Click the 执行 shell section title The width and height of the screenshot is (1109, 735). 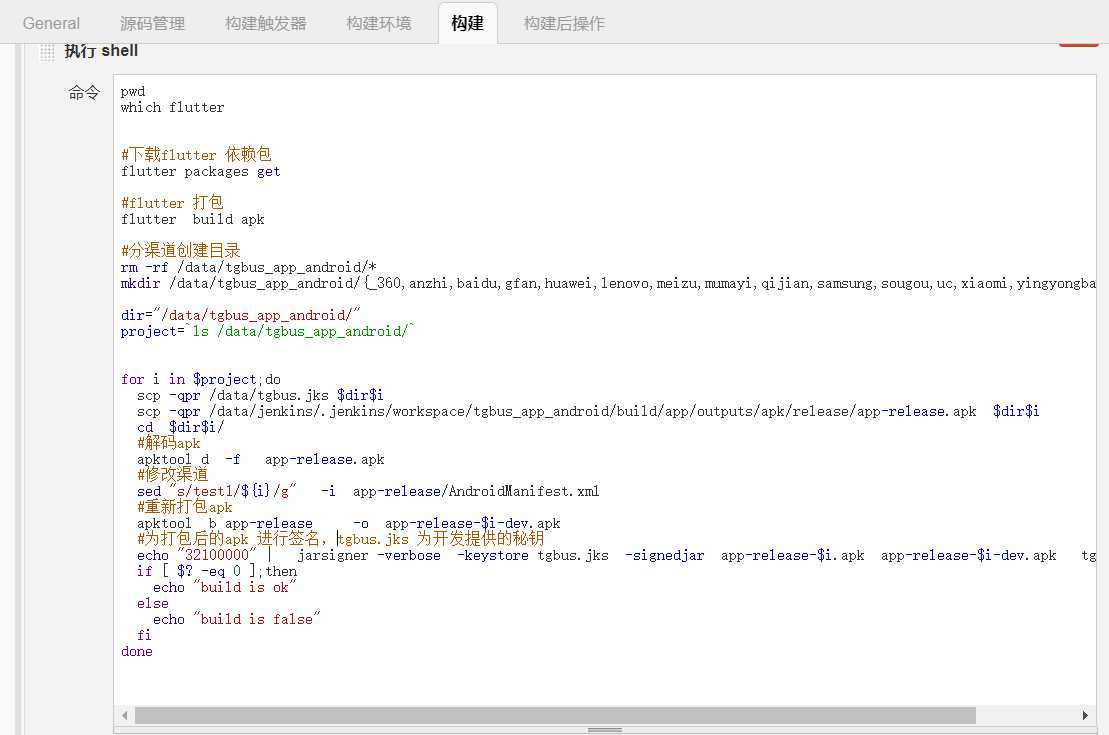coord(101,52)
